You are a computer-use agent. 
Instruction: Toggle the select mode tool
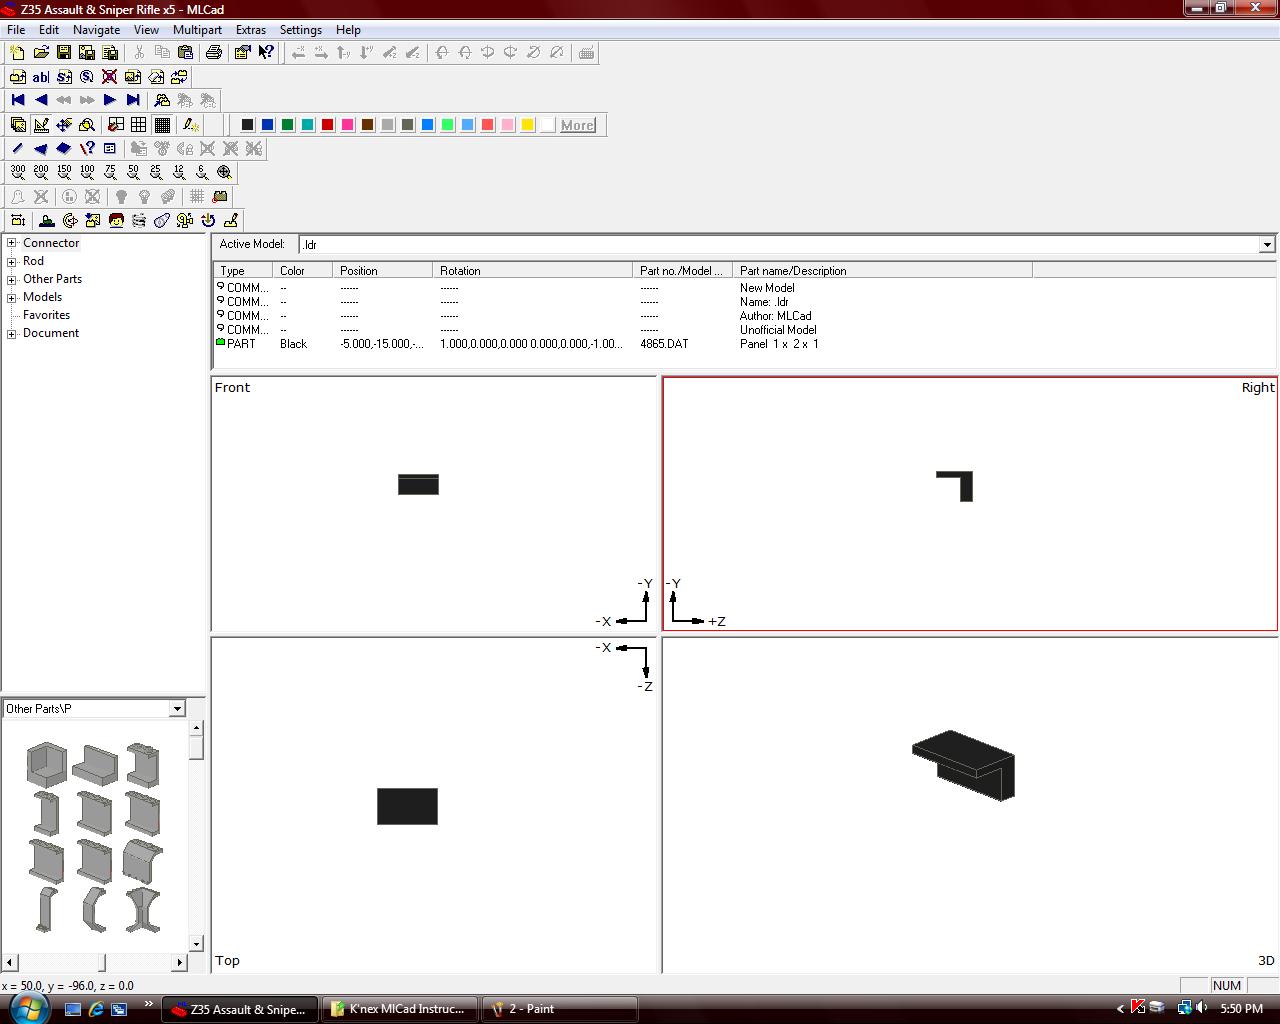pyautogui.click(x=18, y=125)
